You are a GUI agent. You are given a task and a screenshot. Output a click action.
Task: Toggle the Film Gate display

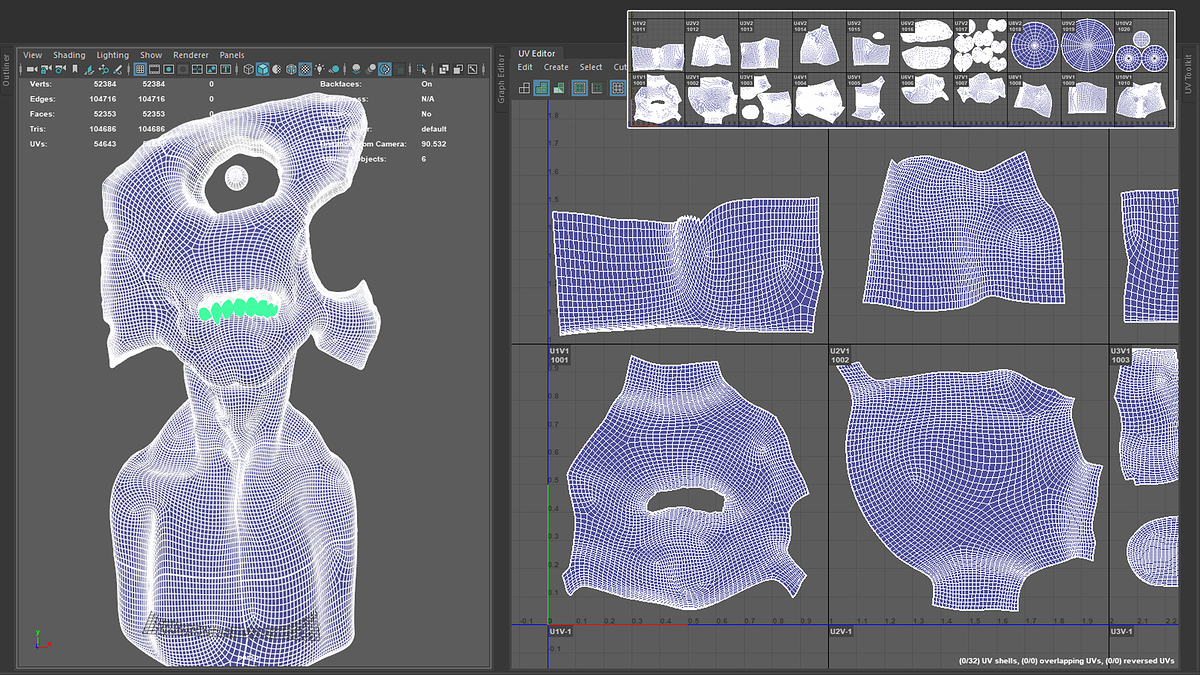click(x=155, y=69)
